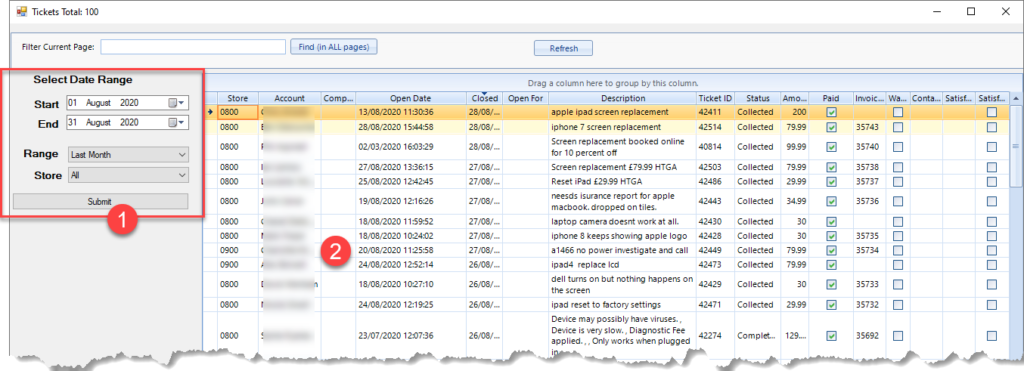The width and height of the screenshot is (1024, 371).
Task: Focus the Filter Current Page text field
Action: pos(193,47)
